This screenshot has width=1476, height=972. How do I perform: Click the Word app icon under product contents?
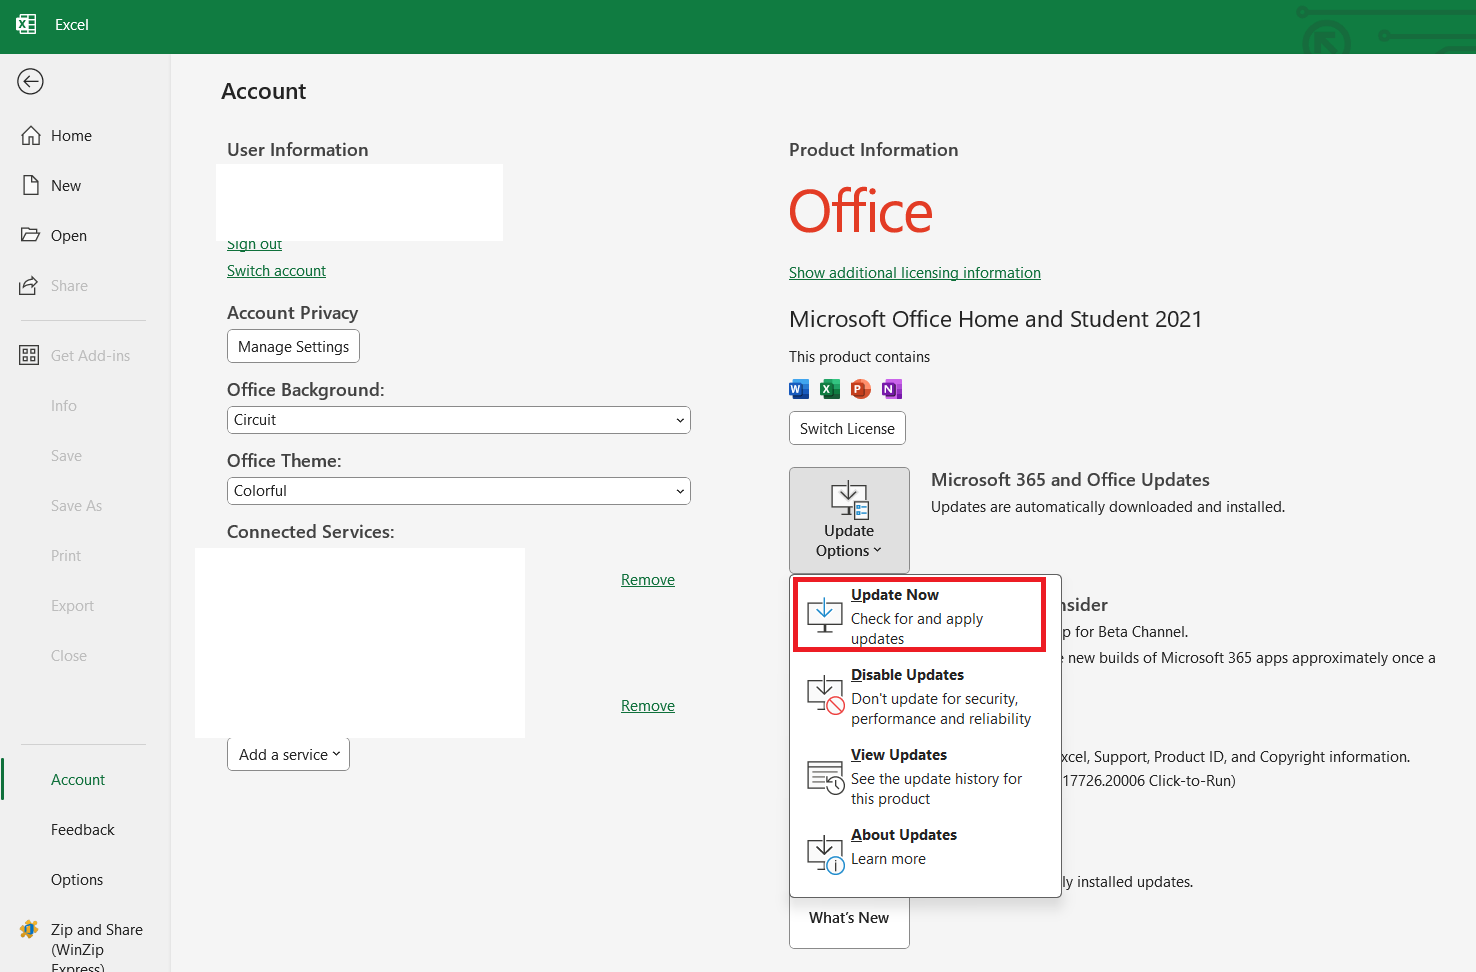[x=799, y=389]
